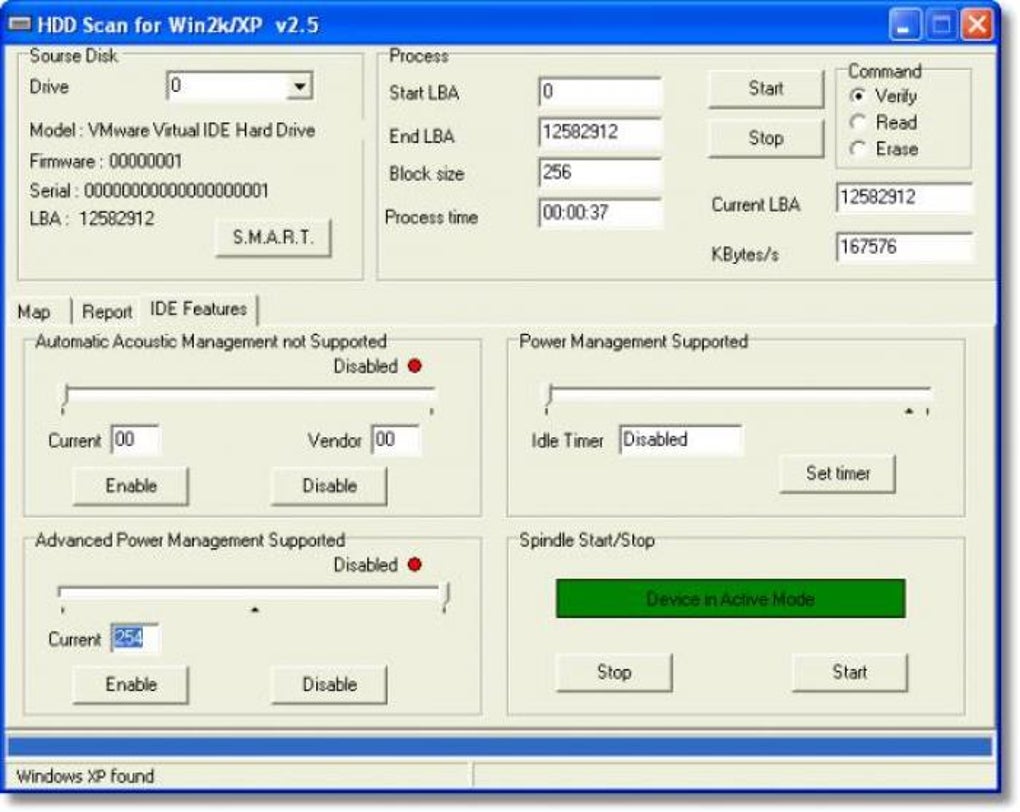Click the Current LBA field
Image resolution: width=1020 pixels, height=812 pixels.
[904, 197]
